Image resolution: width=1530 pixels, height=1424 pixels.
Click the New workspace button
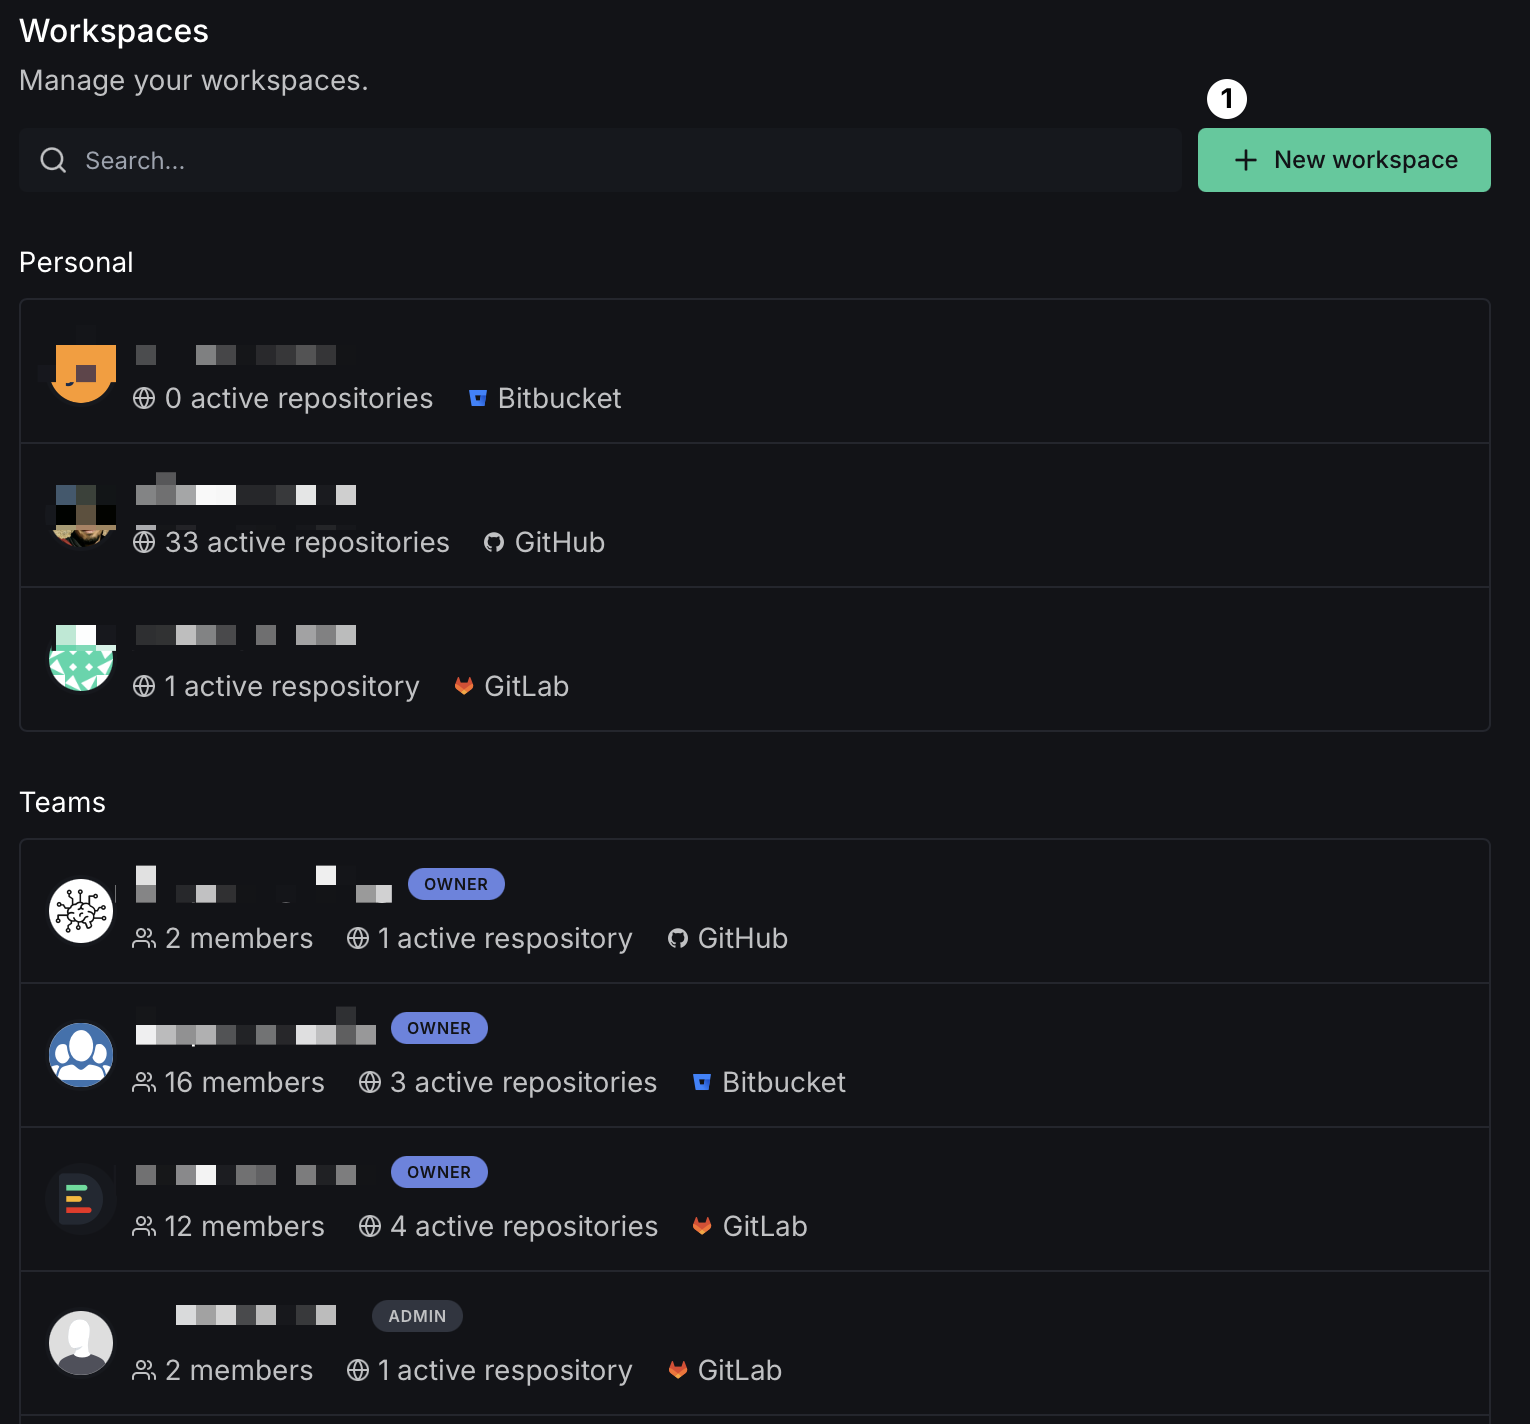point(1343,160)
